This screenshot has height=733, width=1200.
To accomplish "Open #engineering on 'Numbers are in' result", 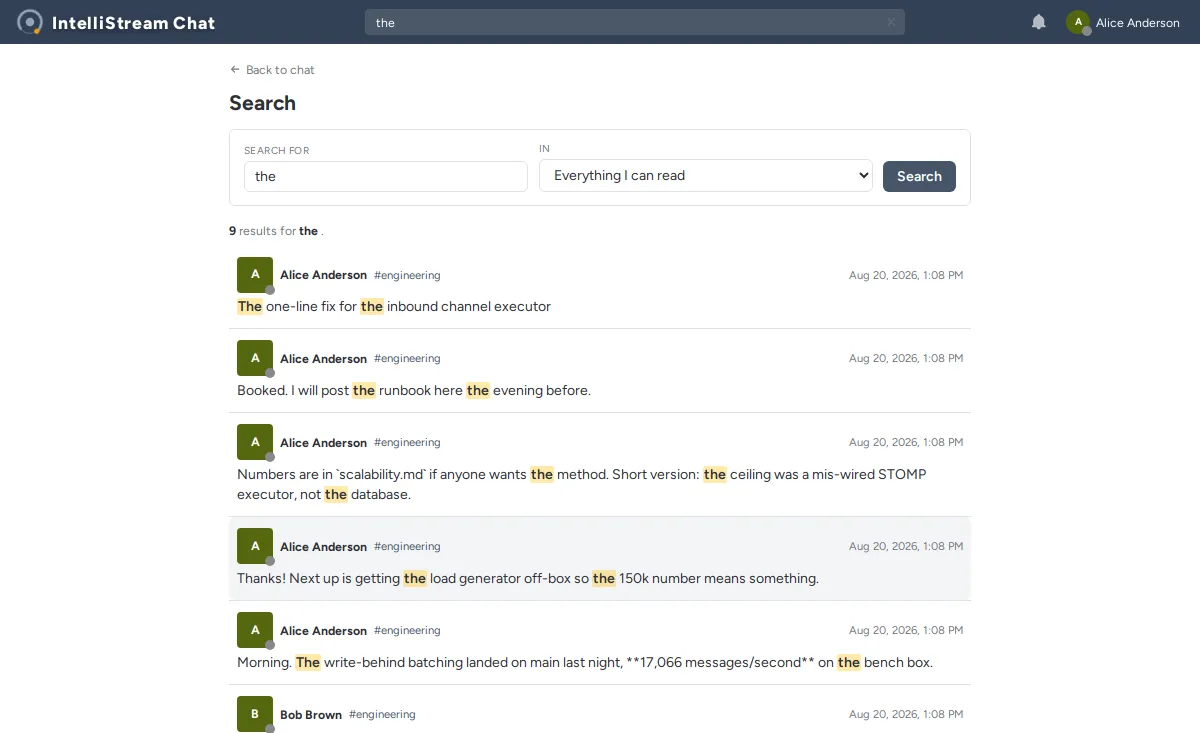I will click(407, 443).
